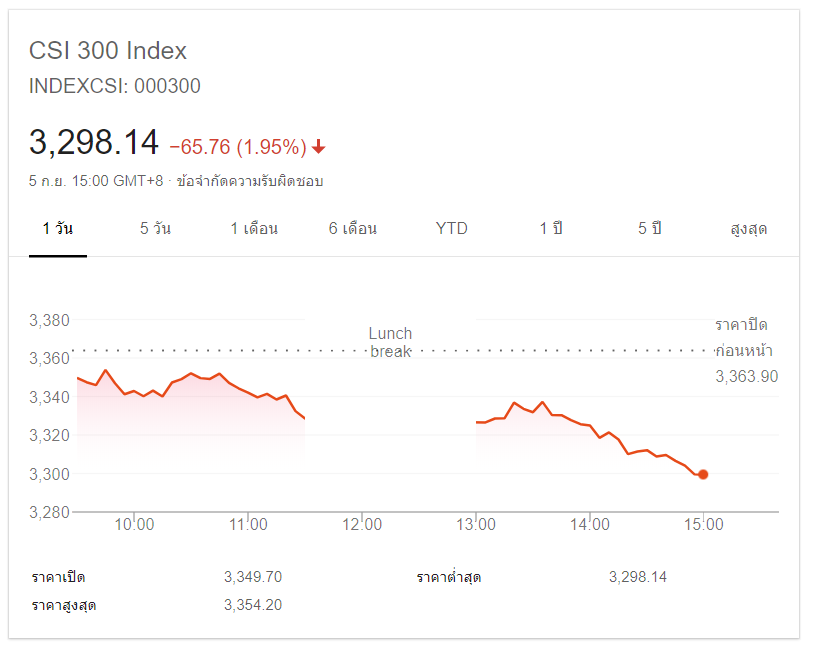Click the Lunch break label on chart
813x654 pixels.
pyautogui.click(x=390, y=342)
